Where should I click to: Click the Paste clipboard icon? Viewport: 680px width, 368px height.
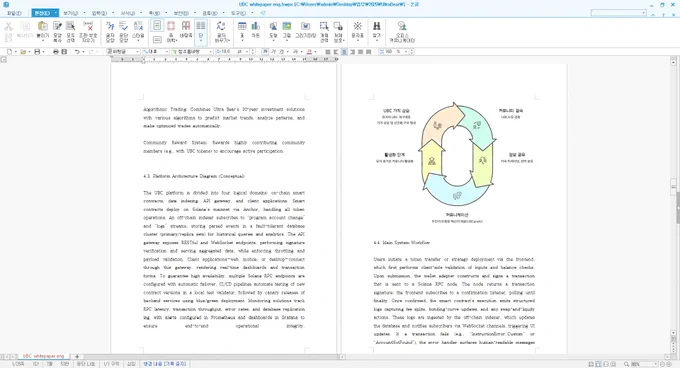point(42,31)
